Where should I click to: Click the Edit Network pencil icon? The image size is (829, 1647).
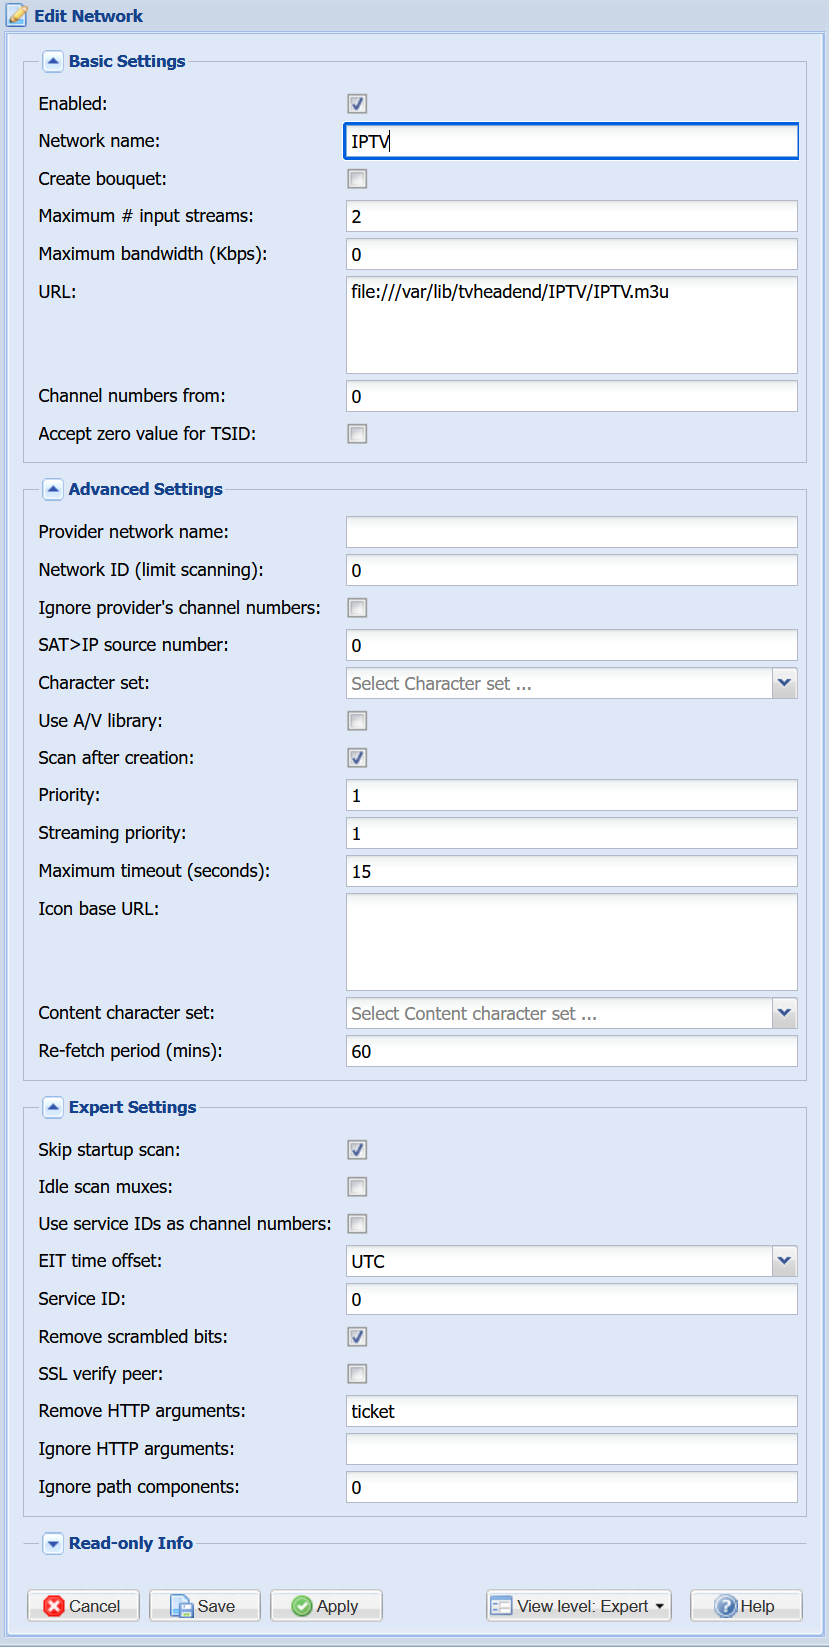[17, 15]
